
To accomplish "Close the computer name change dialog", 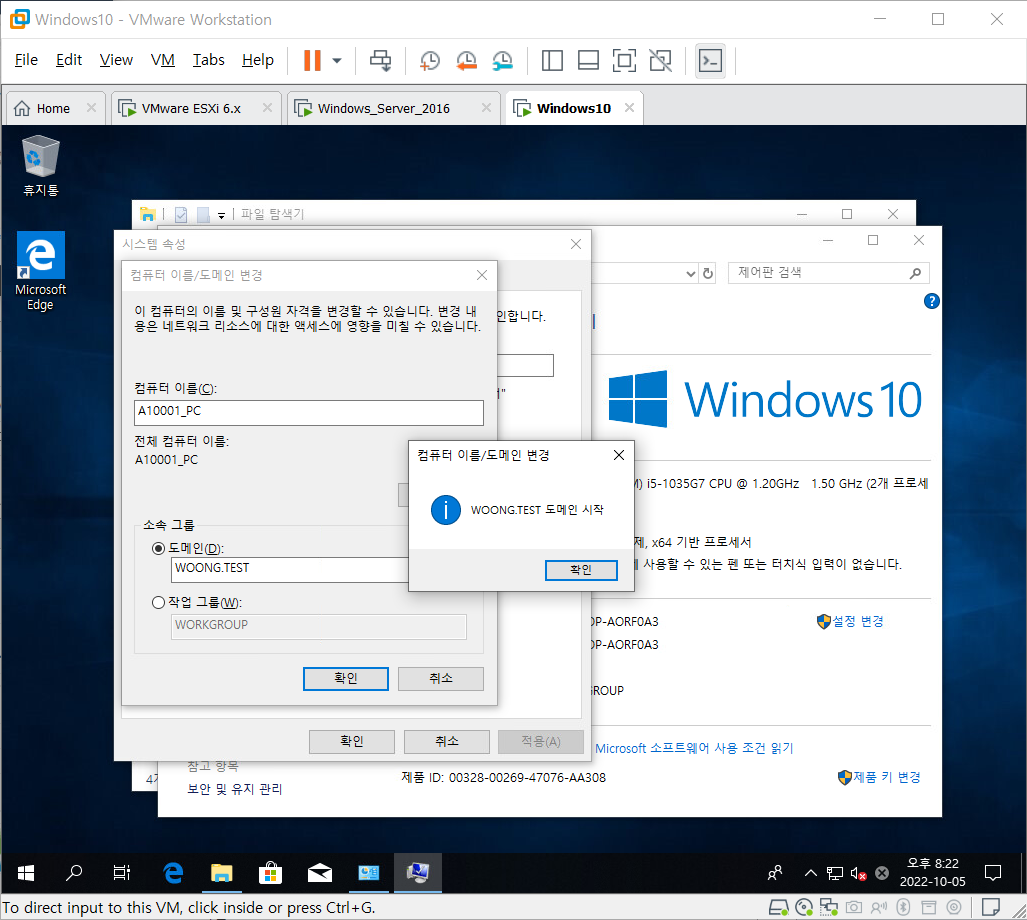I will (482, 275).
